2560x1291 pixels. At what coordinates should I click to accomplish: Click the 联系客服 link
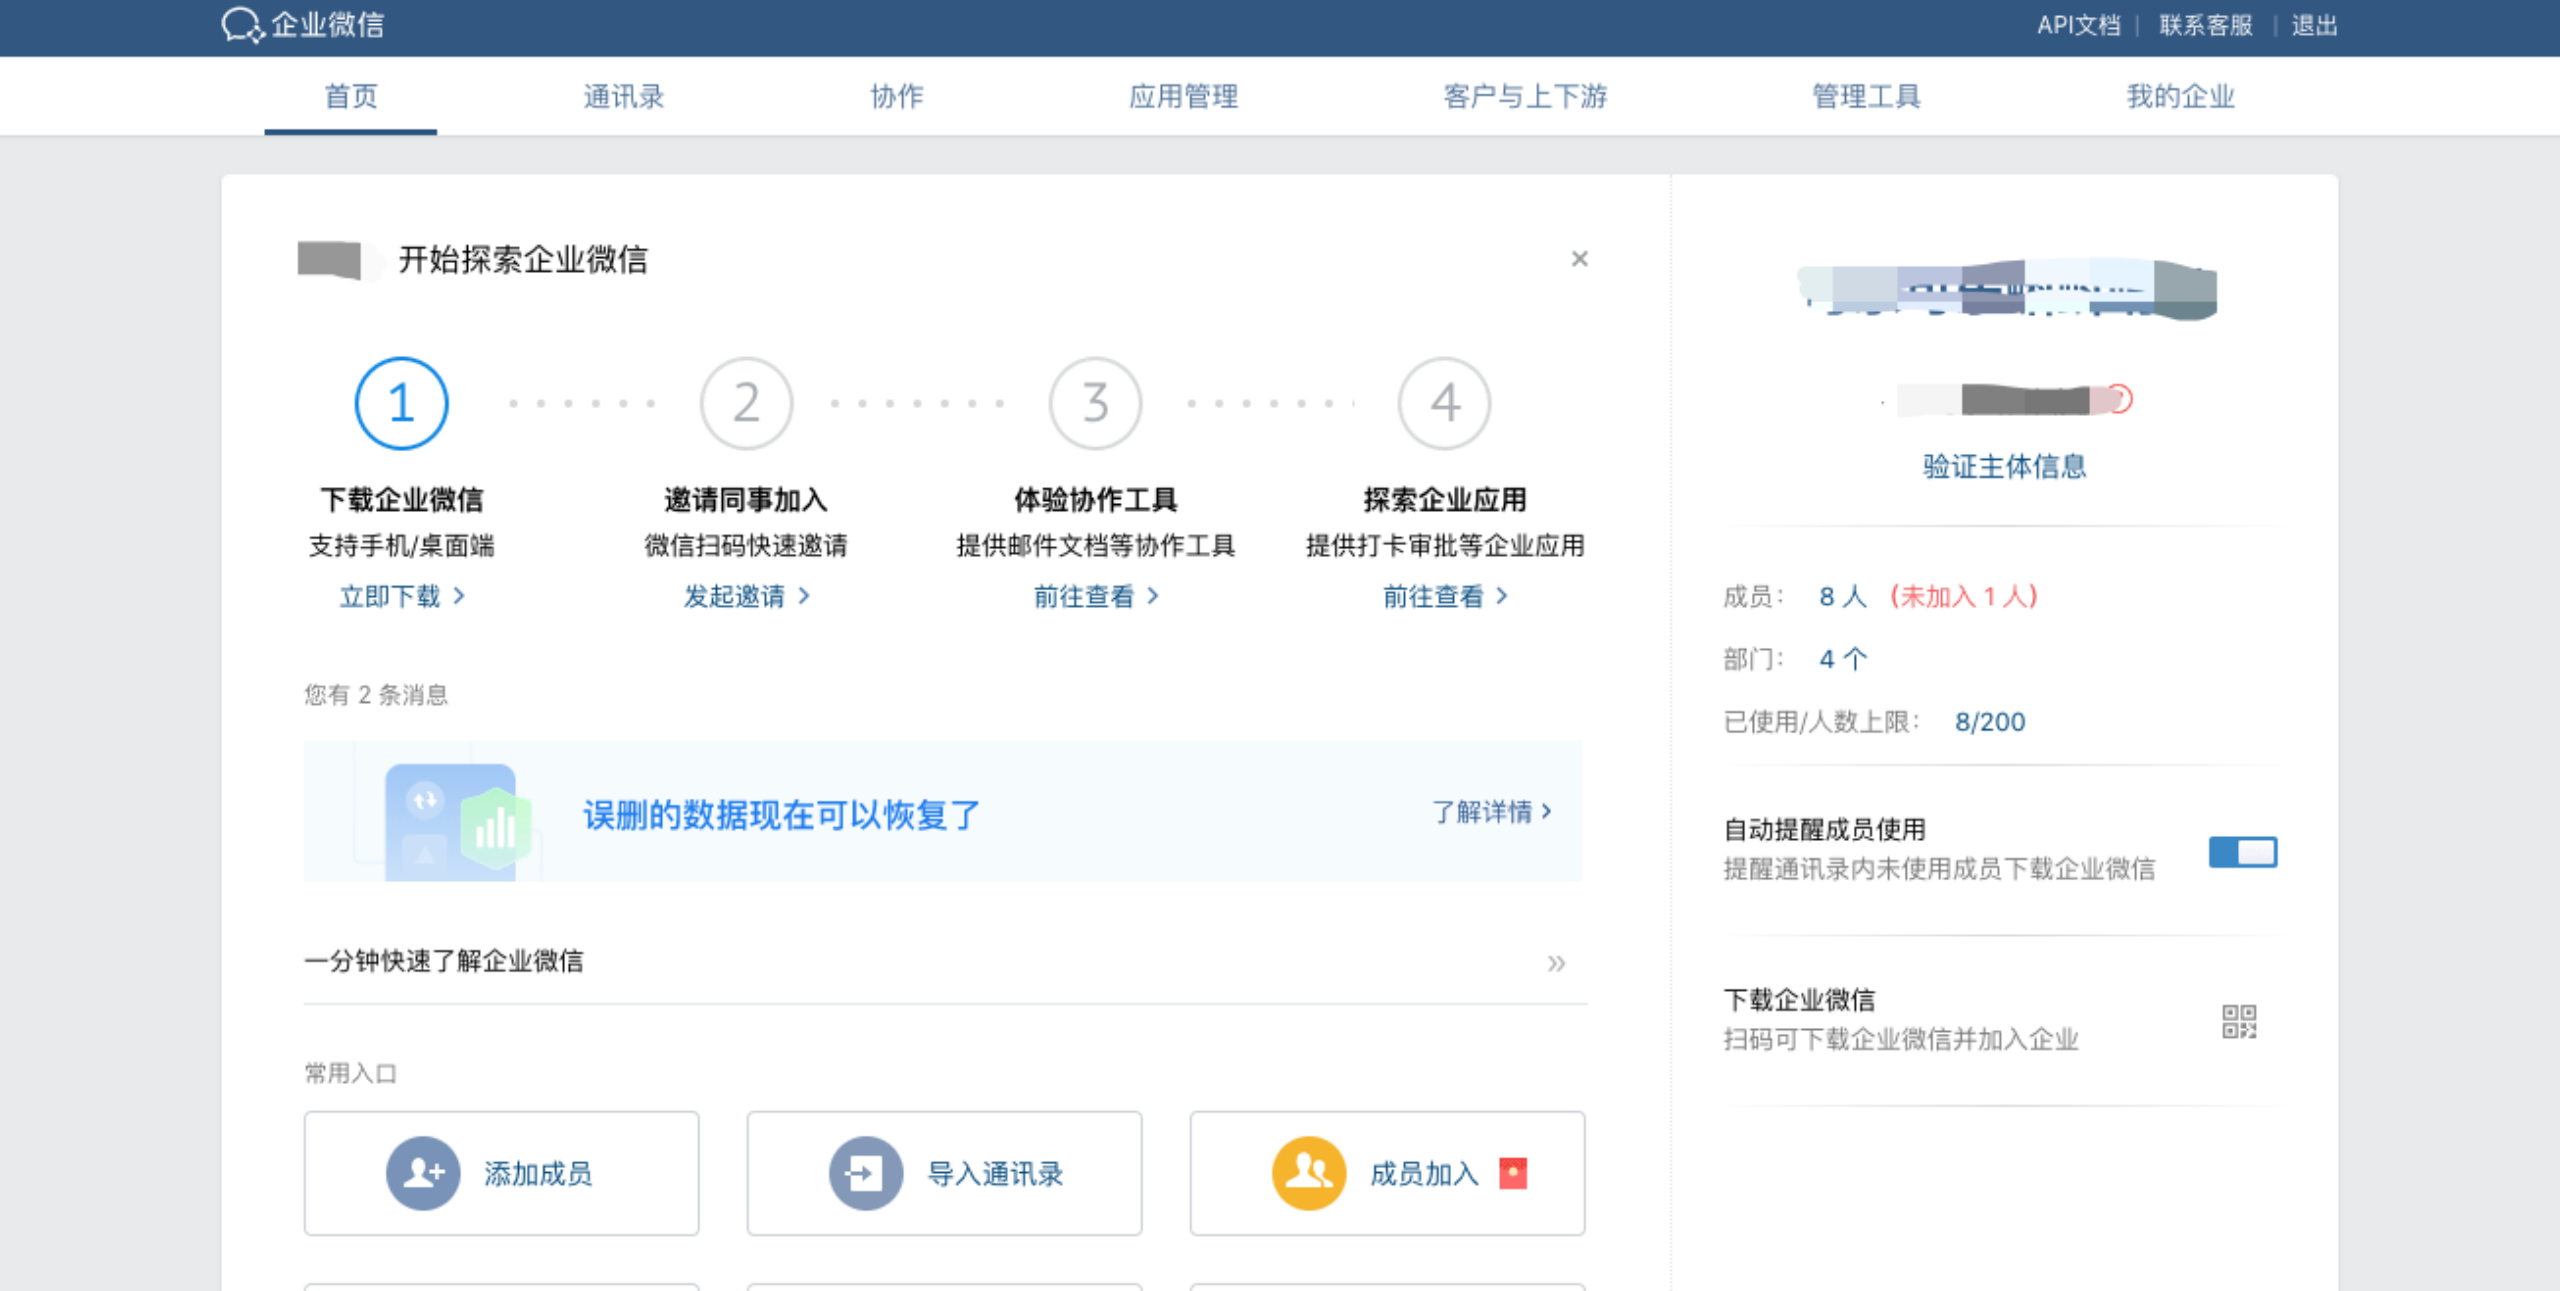tap(2206, 25)
